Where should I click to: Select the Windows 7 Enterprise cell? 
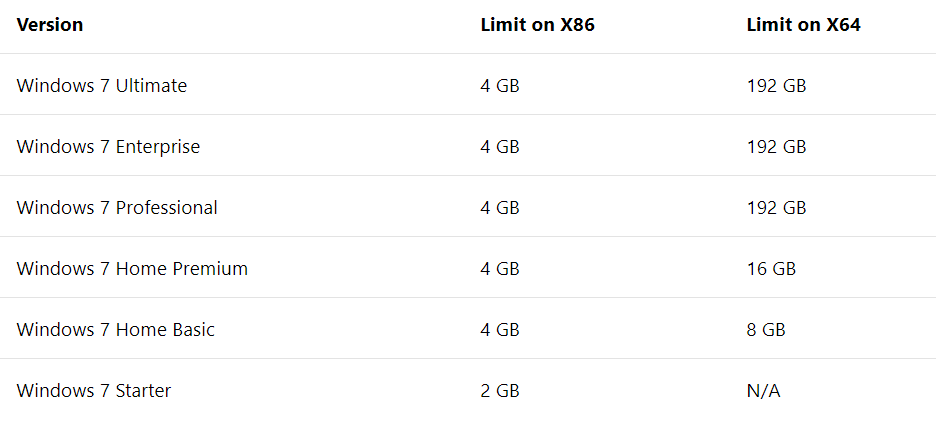tap(109, 146)
